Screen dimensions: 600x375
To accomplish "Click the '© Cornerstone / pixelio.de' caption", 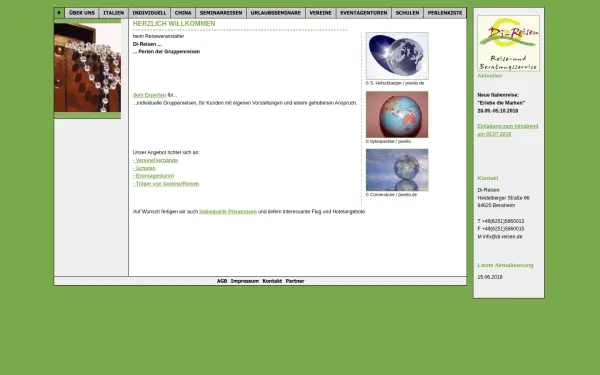I will point(391,195).
